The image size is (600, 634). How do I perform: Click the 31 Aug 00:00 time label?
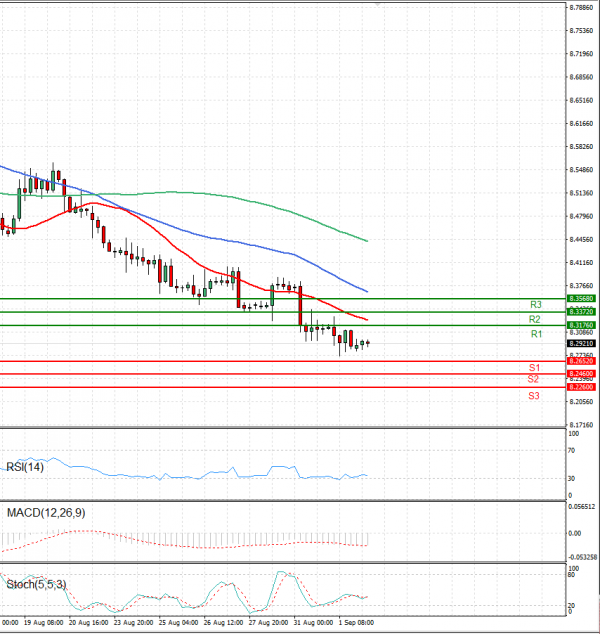(x=313, y=622)
